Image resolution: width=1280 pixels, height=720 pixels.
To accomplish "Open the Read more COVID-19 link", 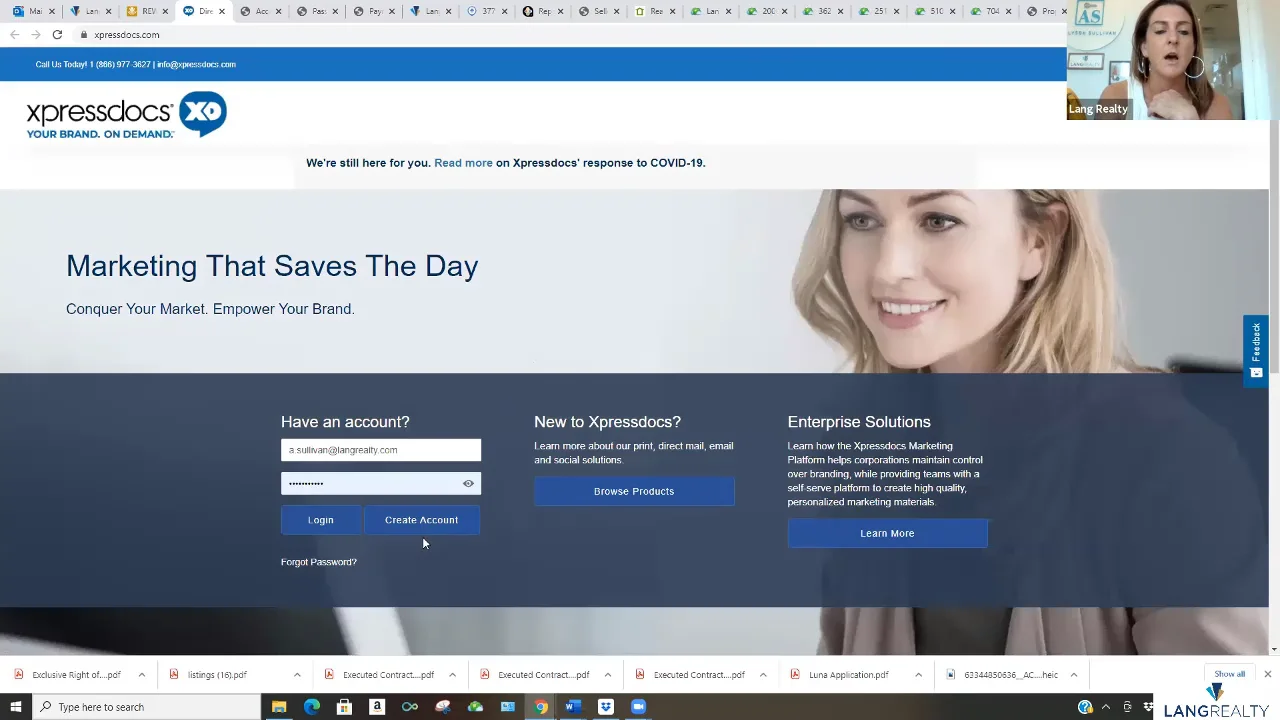I will coord(463,163).
